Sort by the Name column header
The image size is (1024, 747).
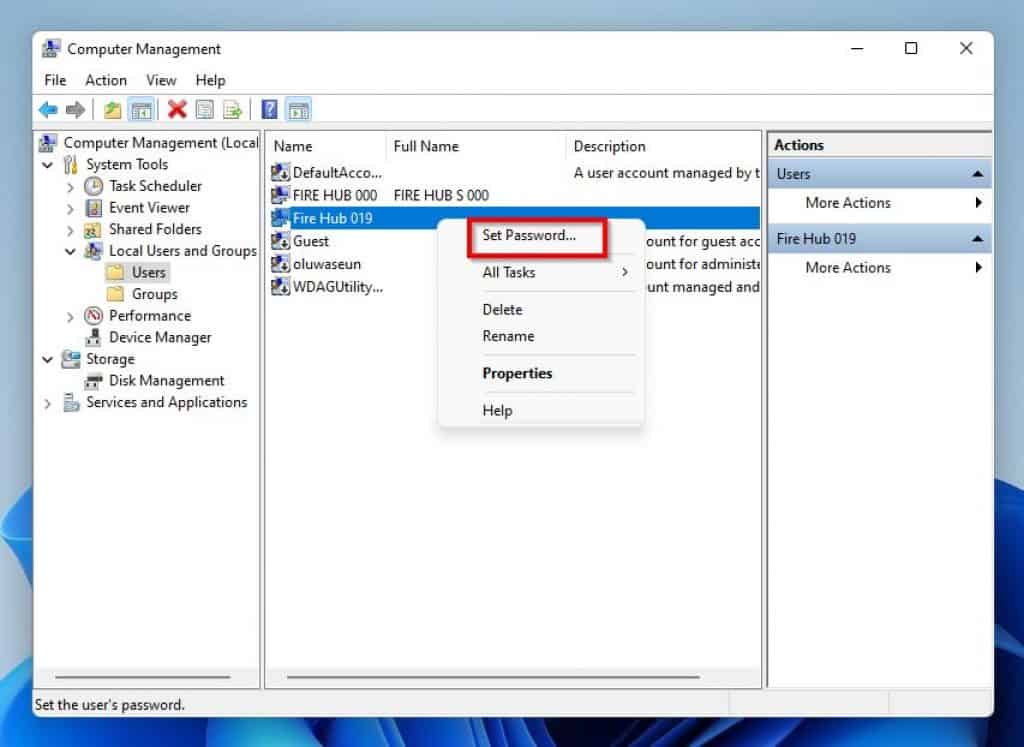[327, 146]
